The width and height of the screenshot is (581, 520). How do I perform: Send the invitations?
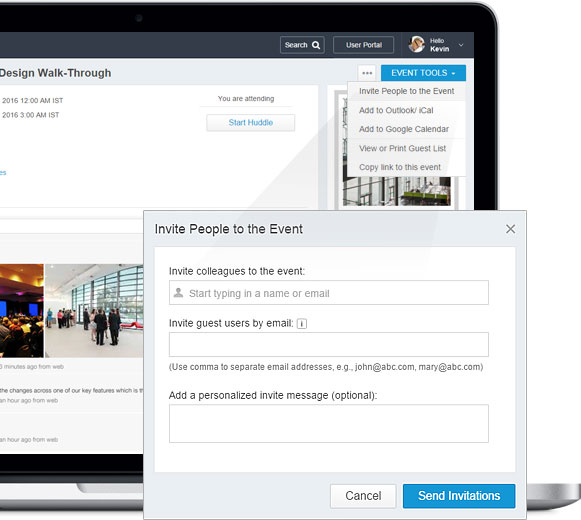(459, 496)
